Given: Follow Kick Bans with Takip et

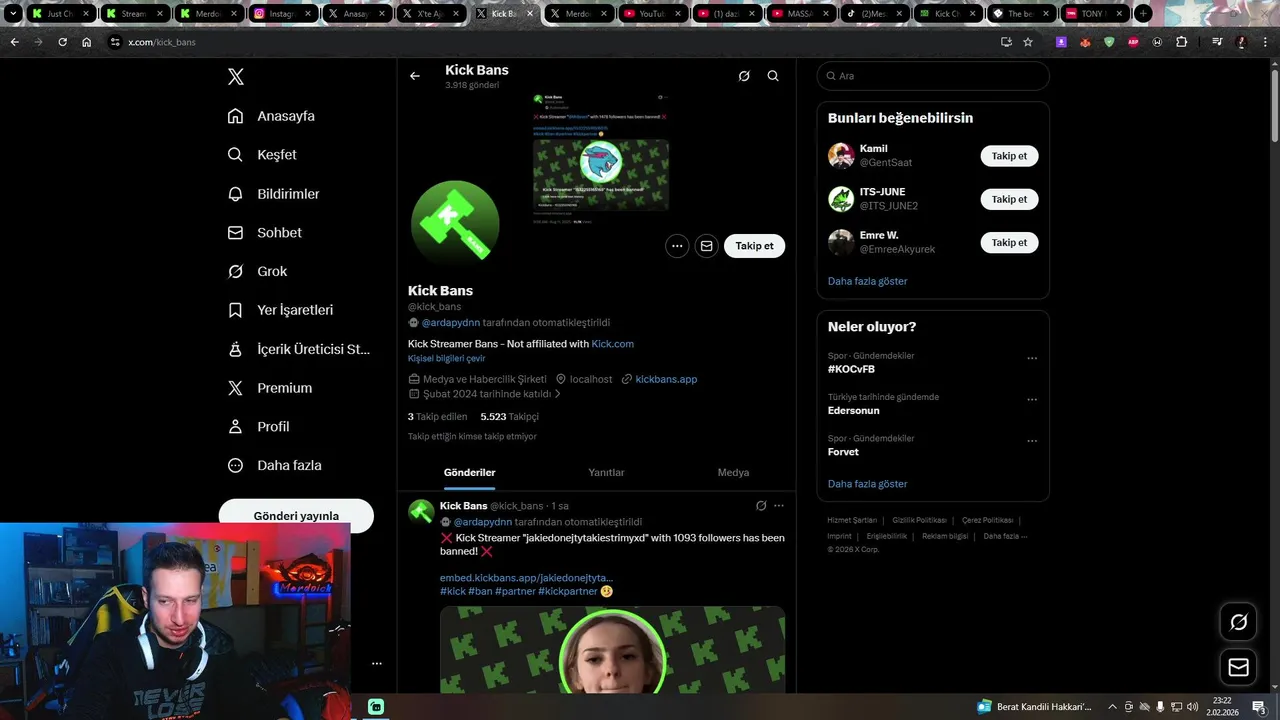Looking at the screenshot, I should (x=755, y=246).
